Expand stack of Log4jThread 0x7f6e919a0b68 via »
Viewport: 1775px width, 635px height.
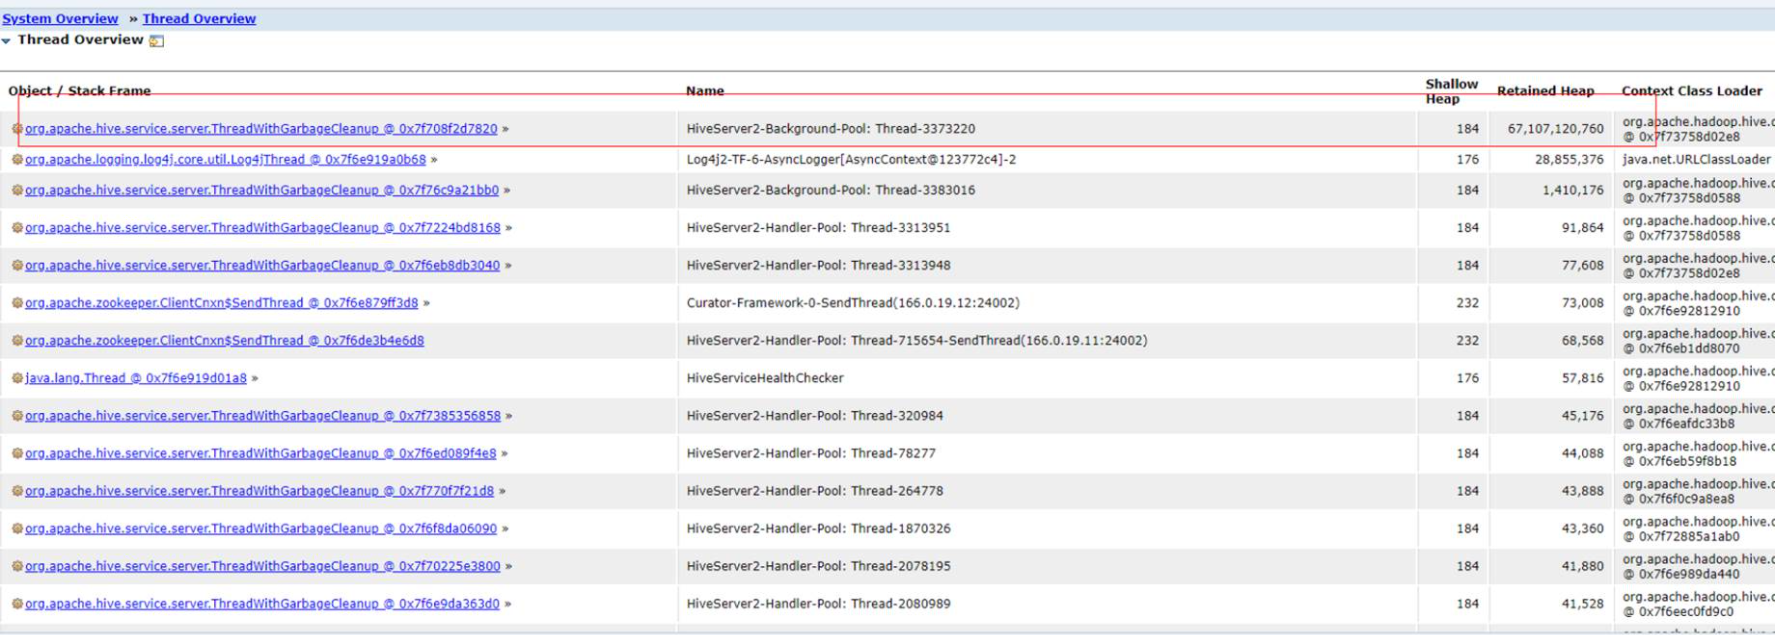tap(433, 159)
